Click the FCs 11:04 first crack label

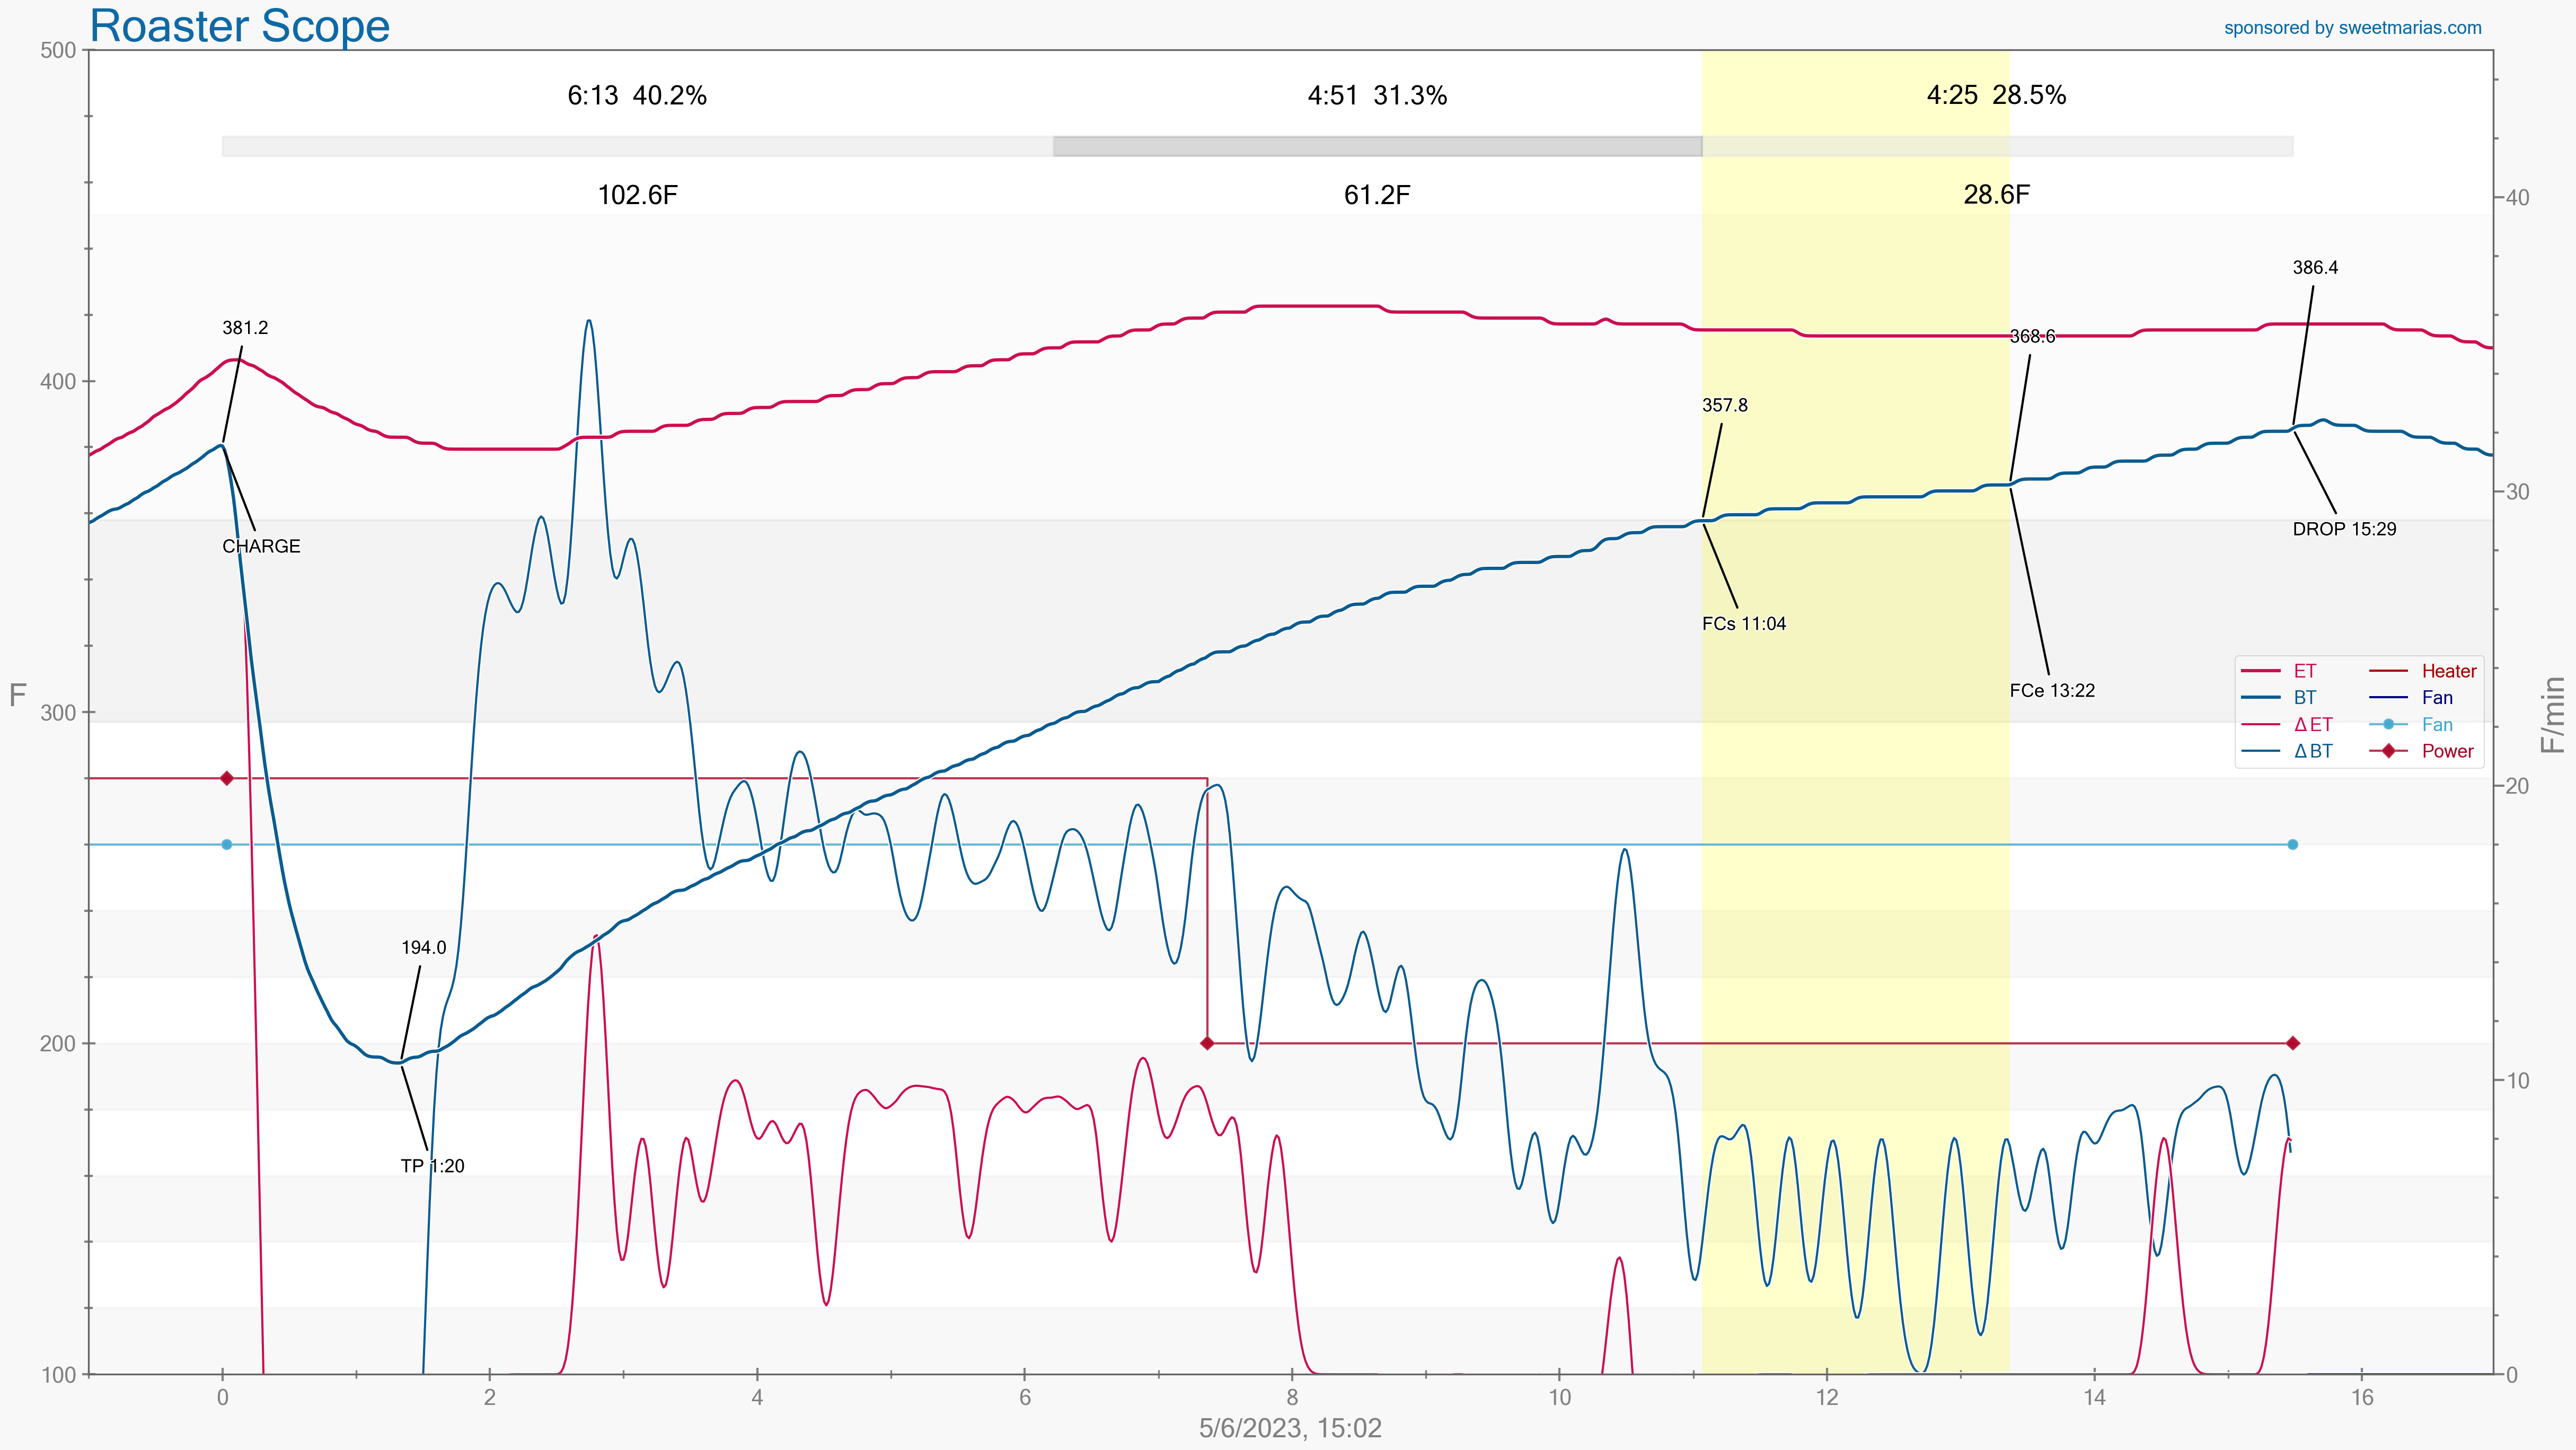pos(1743,624)
